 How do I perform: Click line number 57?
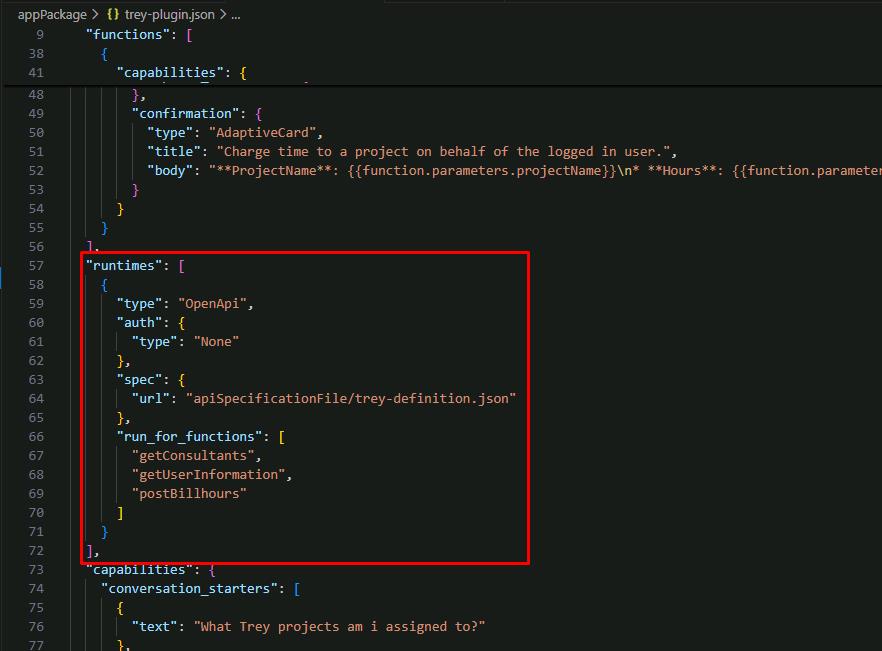pos(36,266)
